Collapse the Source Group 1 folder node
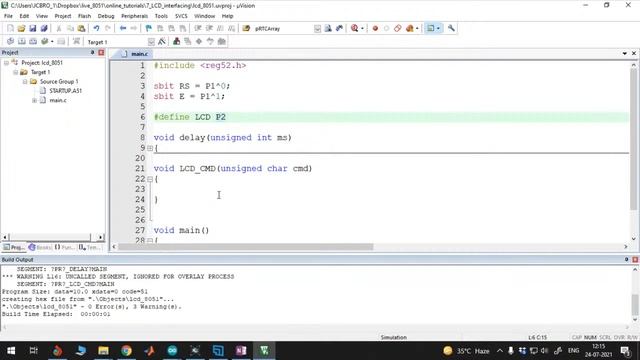The image size is (640, 360). pos(25,82)
